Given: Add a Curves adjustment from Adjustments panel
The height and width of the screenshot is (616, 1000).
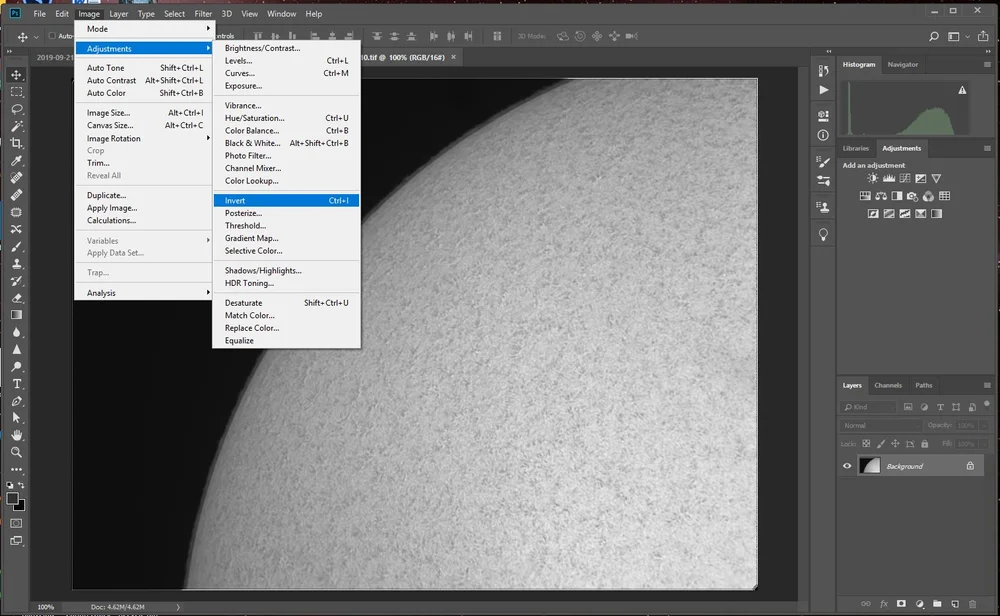Looking at the screenshot, I should point(904,179).
